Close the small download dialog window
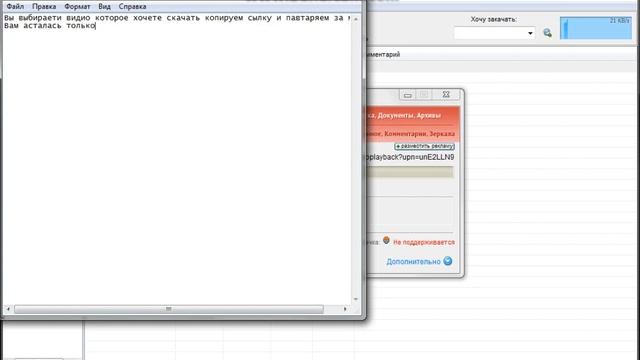Screen dimensions: 640x360 pyautogui.click(x=446, y=94)
